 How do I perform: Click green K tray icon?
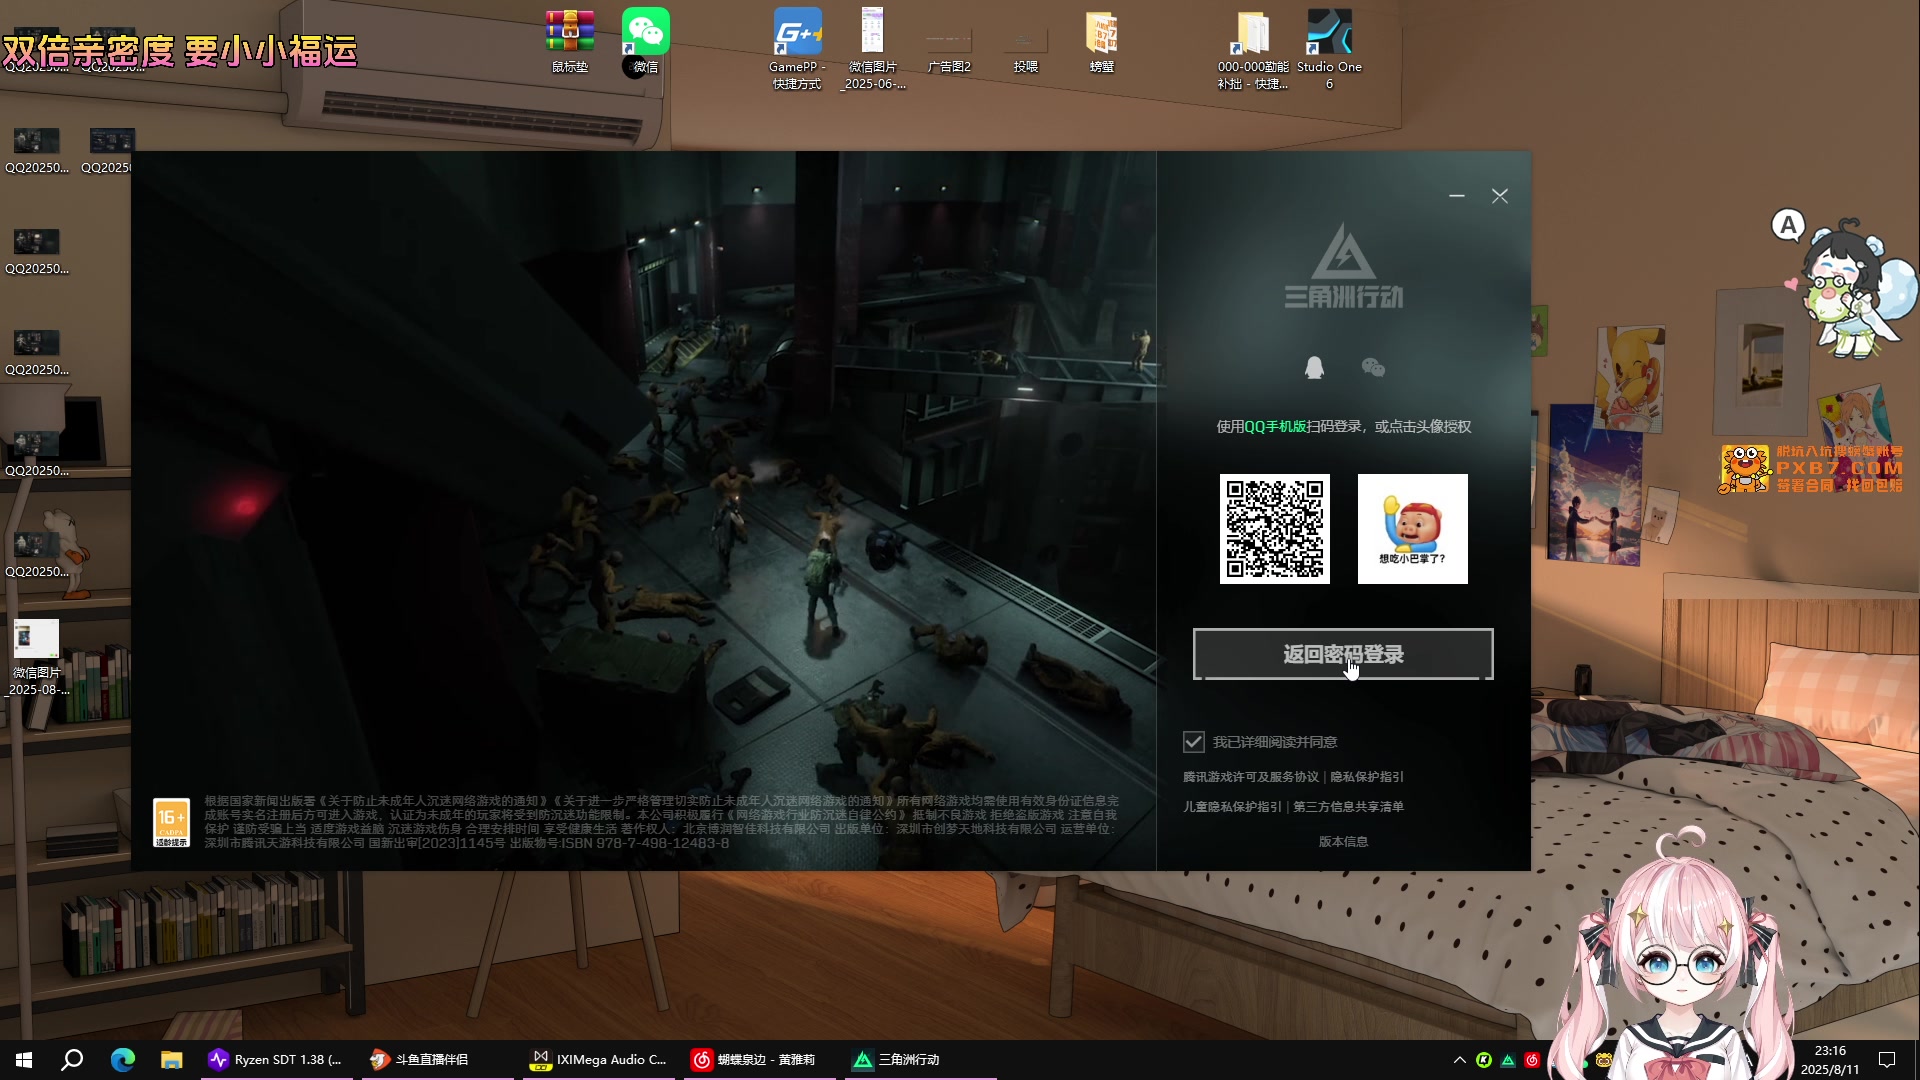[x=1484, y=1060]
